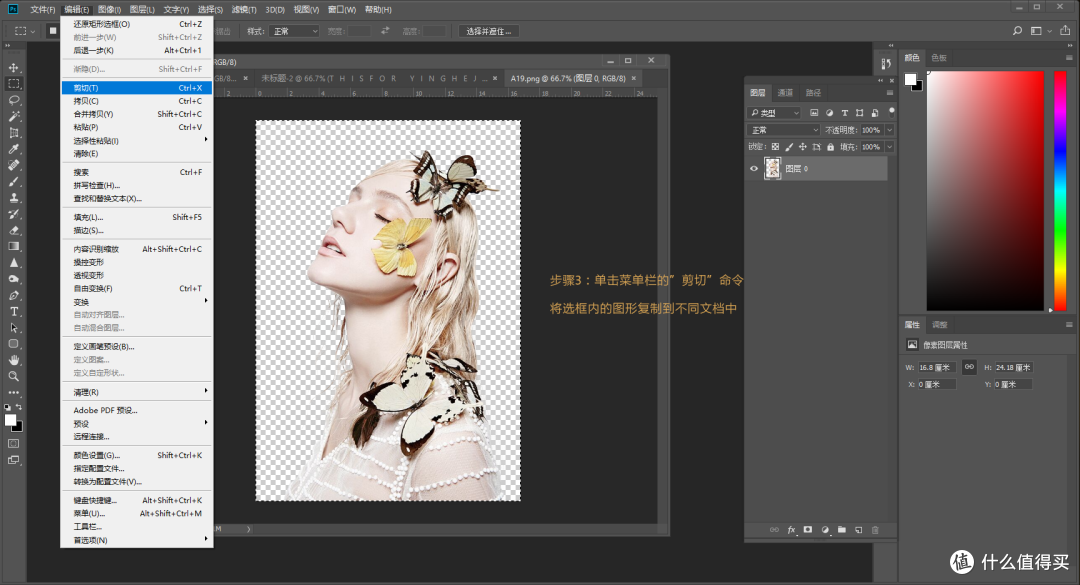Toggle the W/H link icon in Properties panel
This screenshot has width=1080, height=585.
pos(968,367)
